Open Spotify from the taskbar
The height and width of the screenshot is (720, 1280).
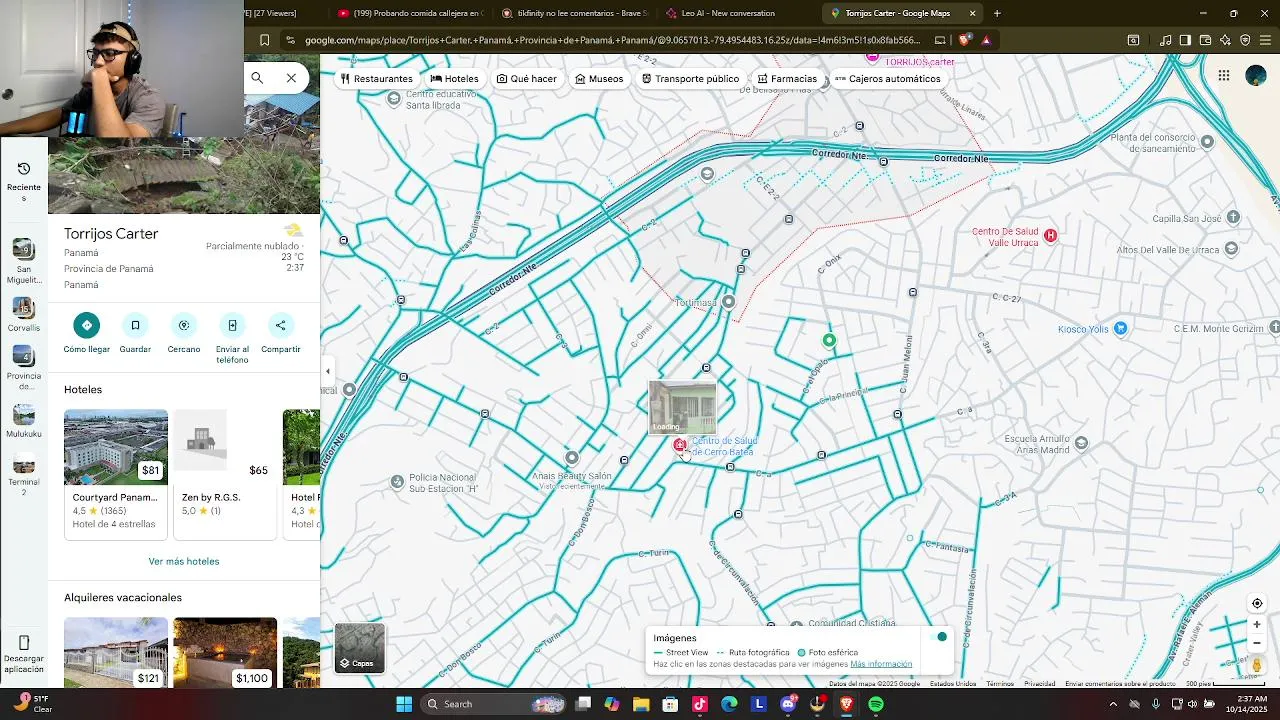(x=876, y=704)
